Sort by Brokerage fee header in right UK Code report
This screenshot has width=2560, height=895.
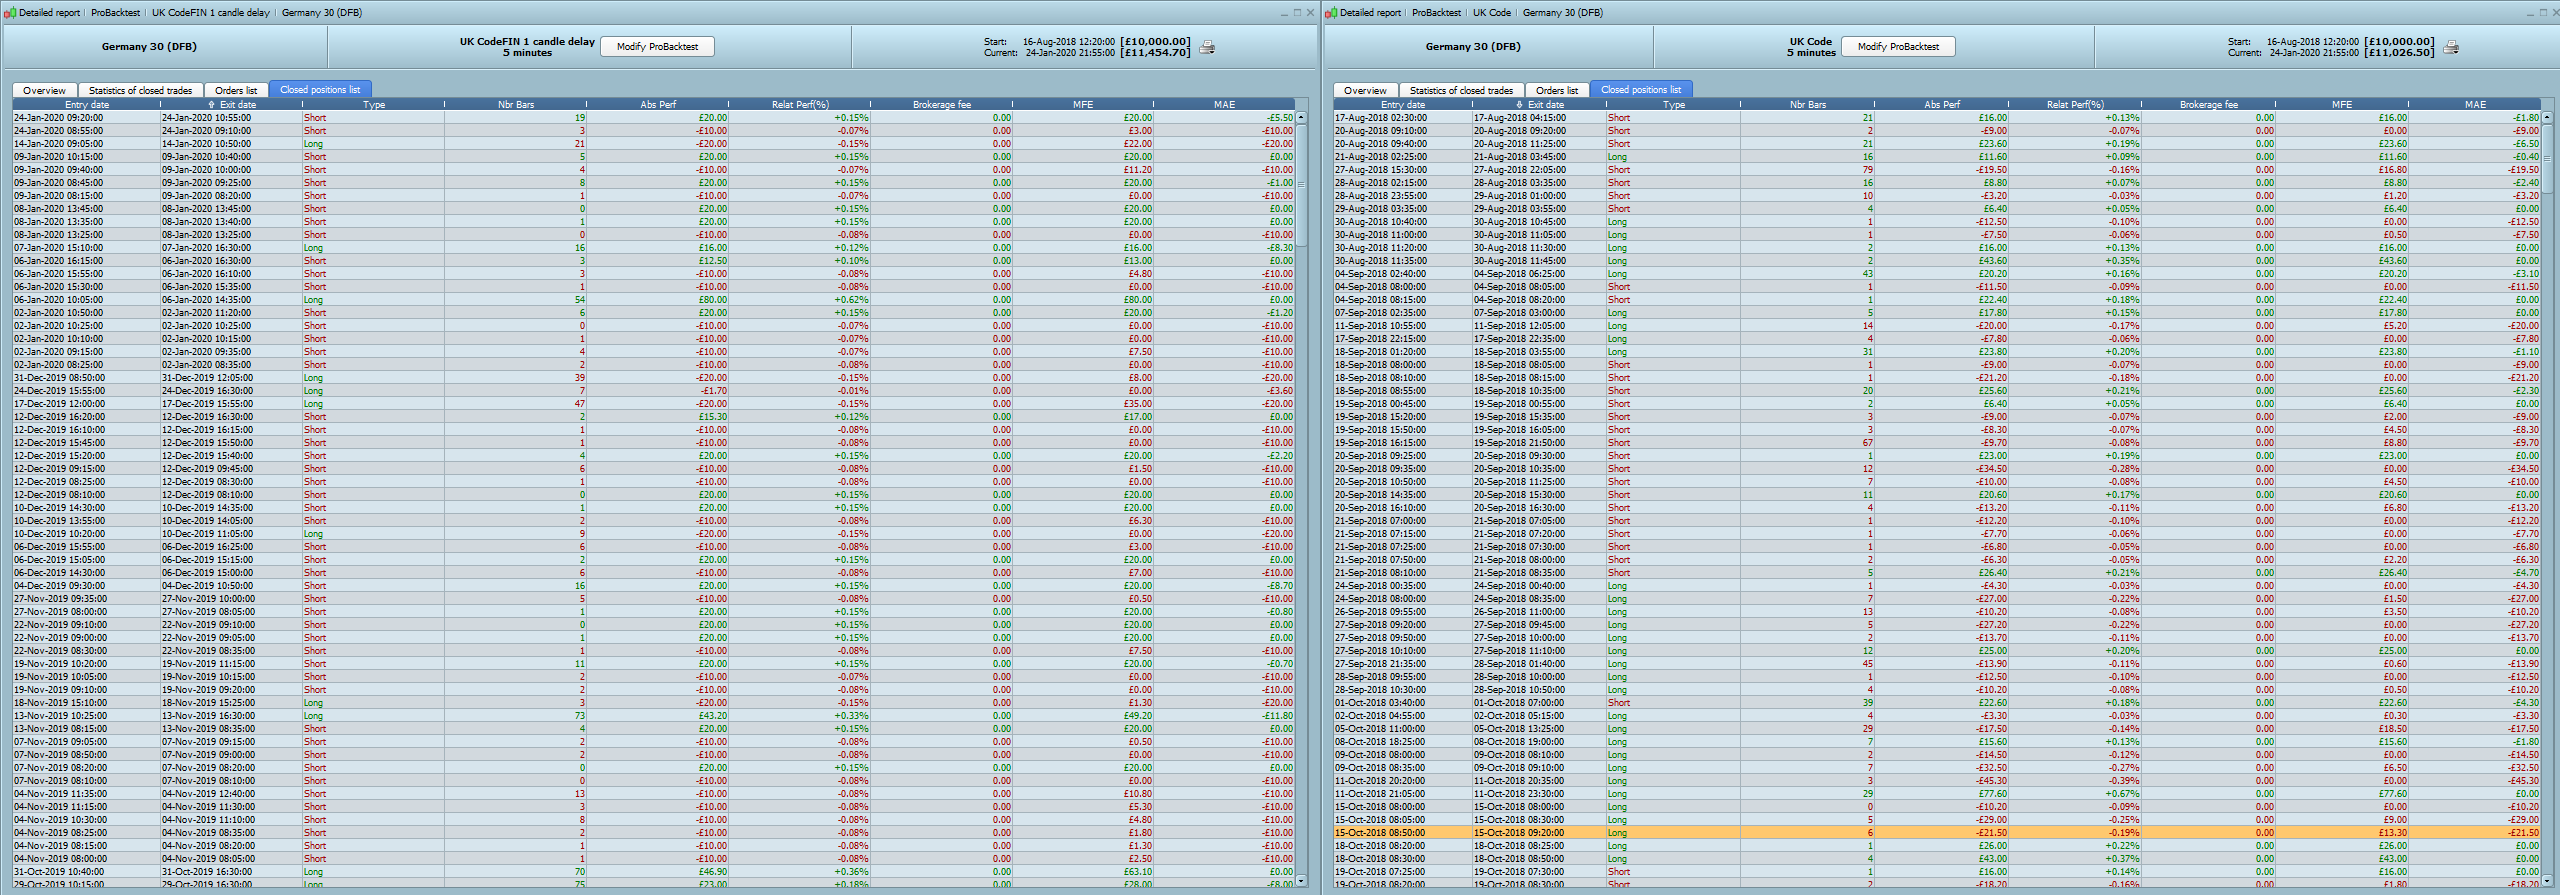pyautogui.click(x=2209, y=104)
